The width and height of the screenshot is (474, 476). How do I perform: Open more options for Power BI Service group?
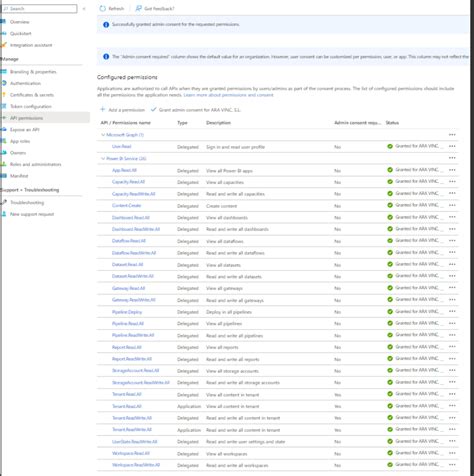click(452, 158)
